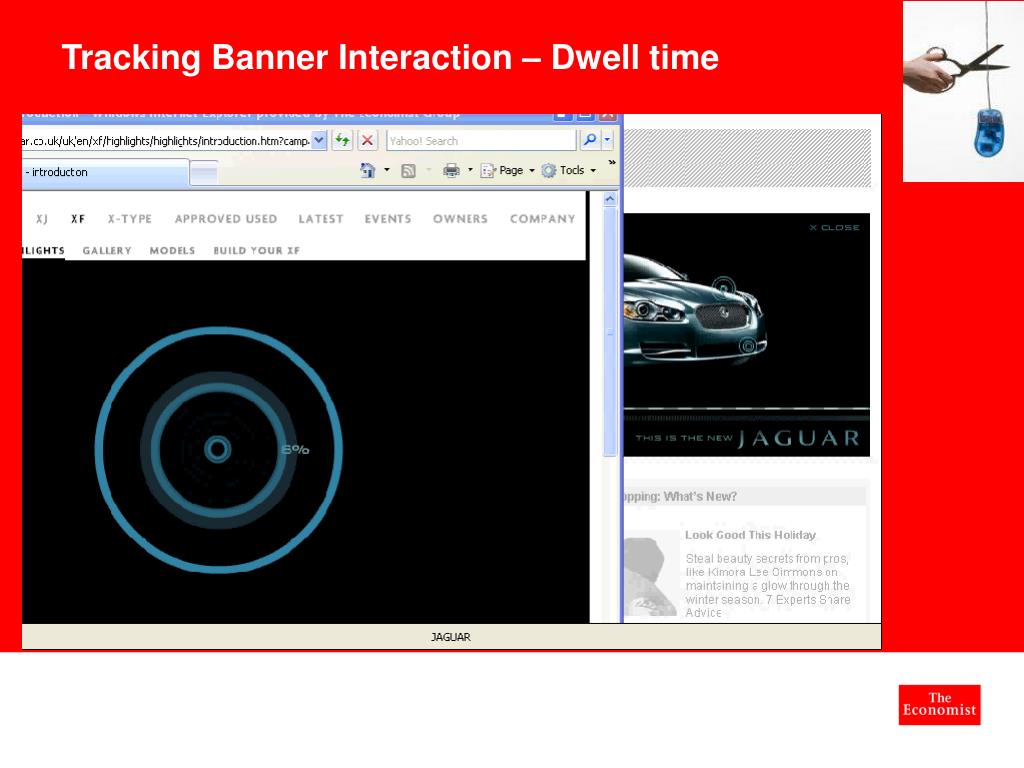The image size is (1024, 768).
Task: Open the XF navigation item
Action: [78, 219]
